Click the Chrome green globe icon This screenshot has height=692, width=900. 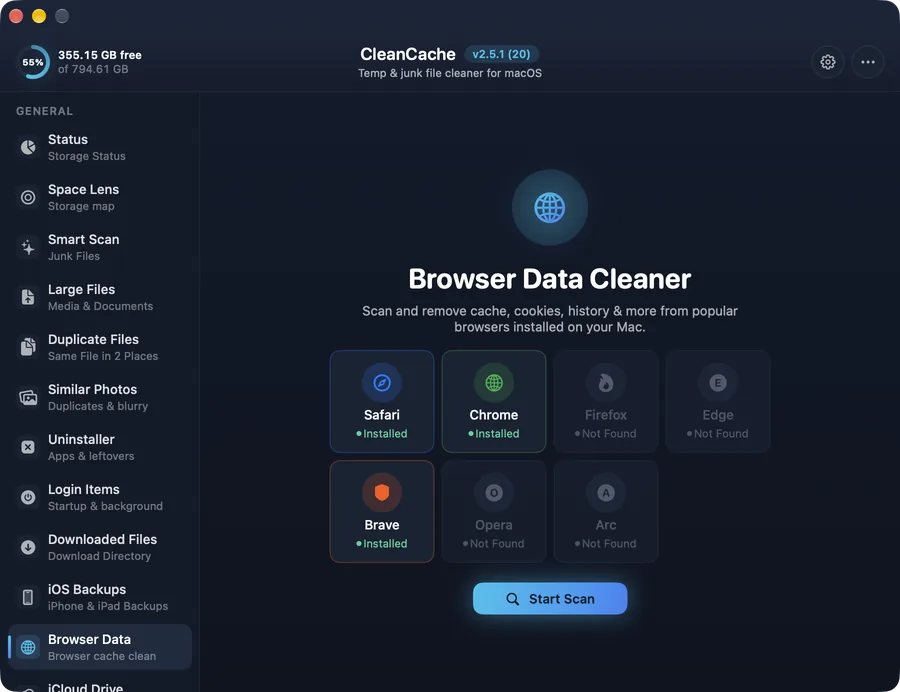click(494, 383)
